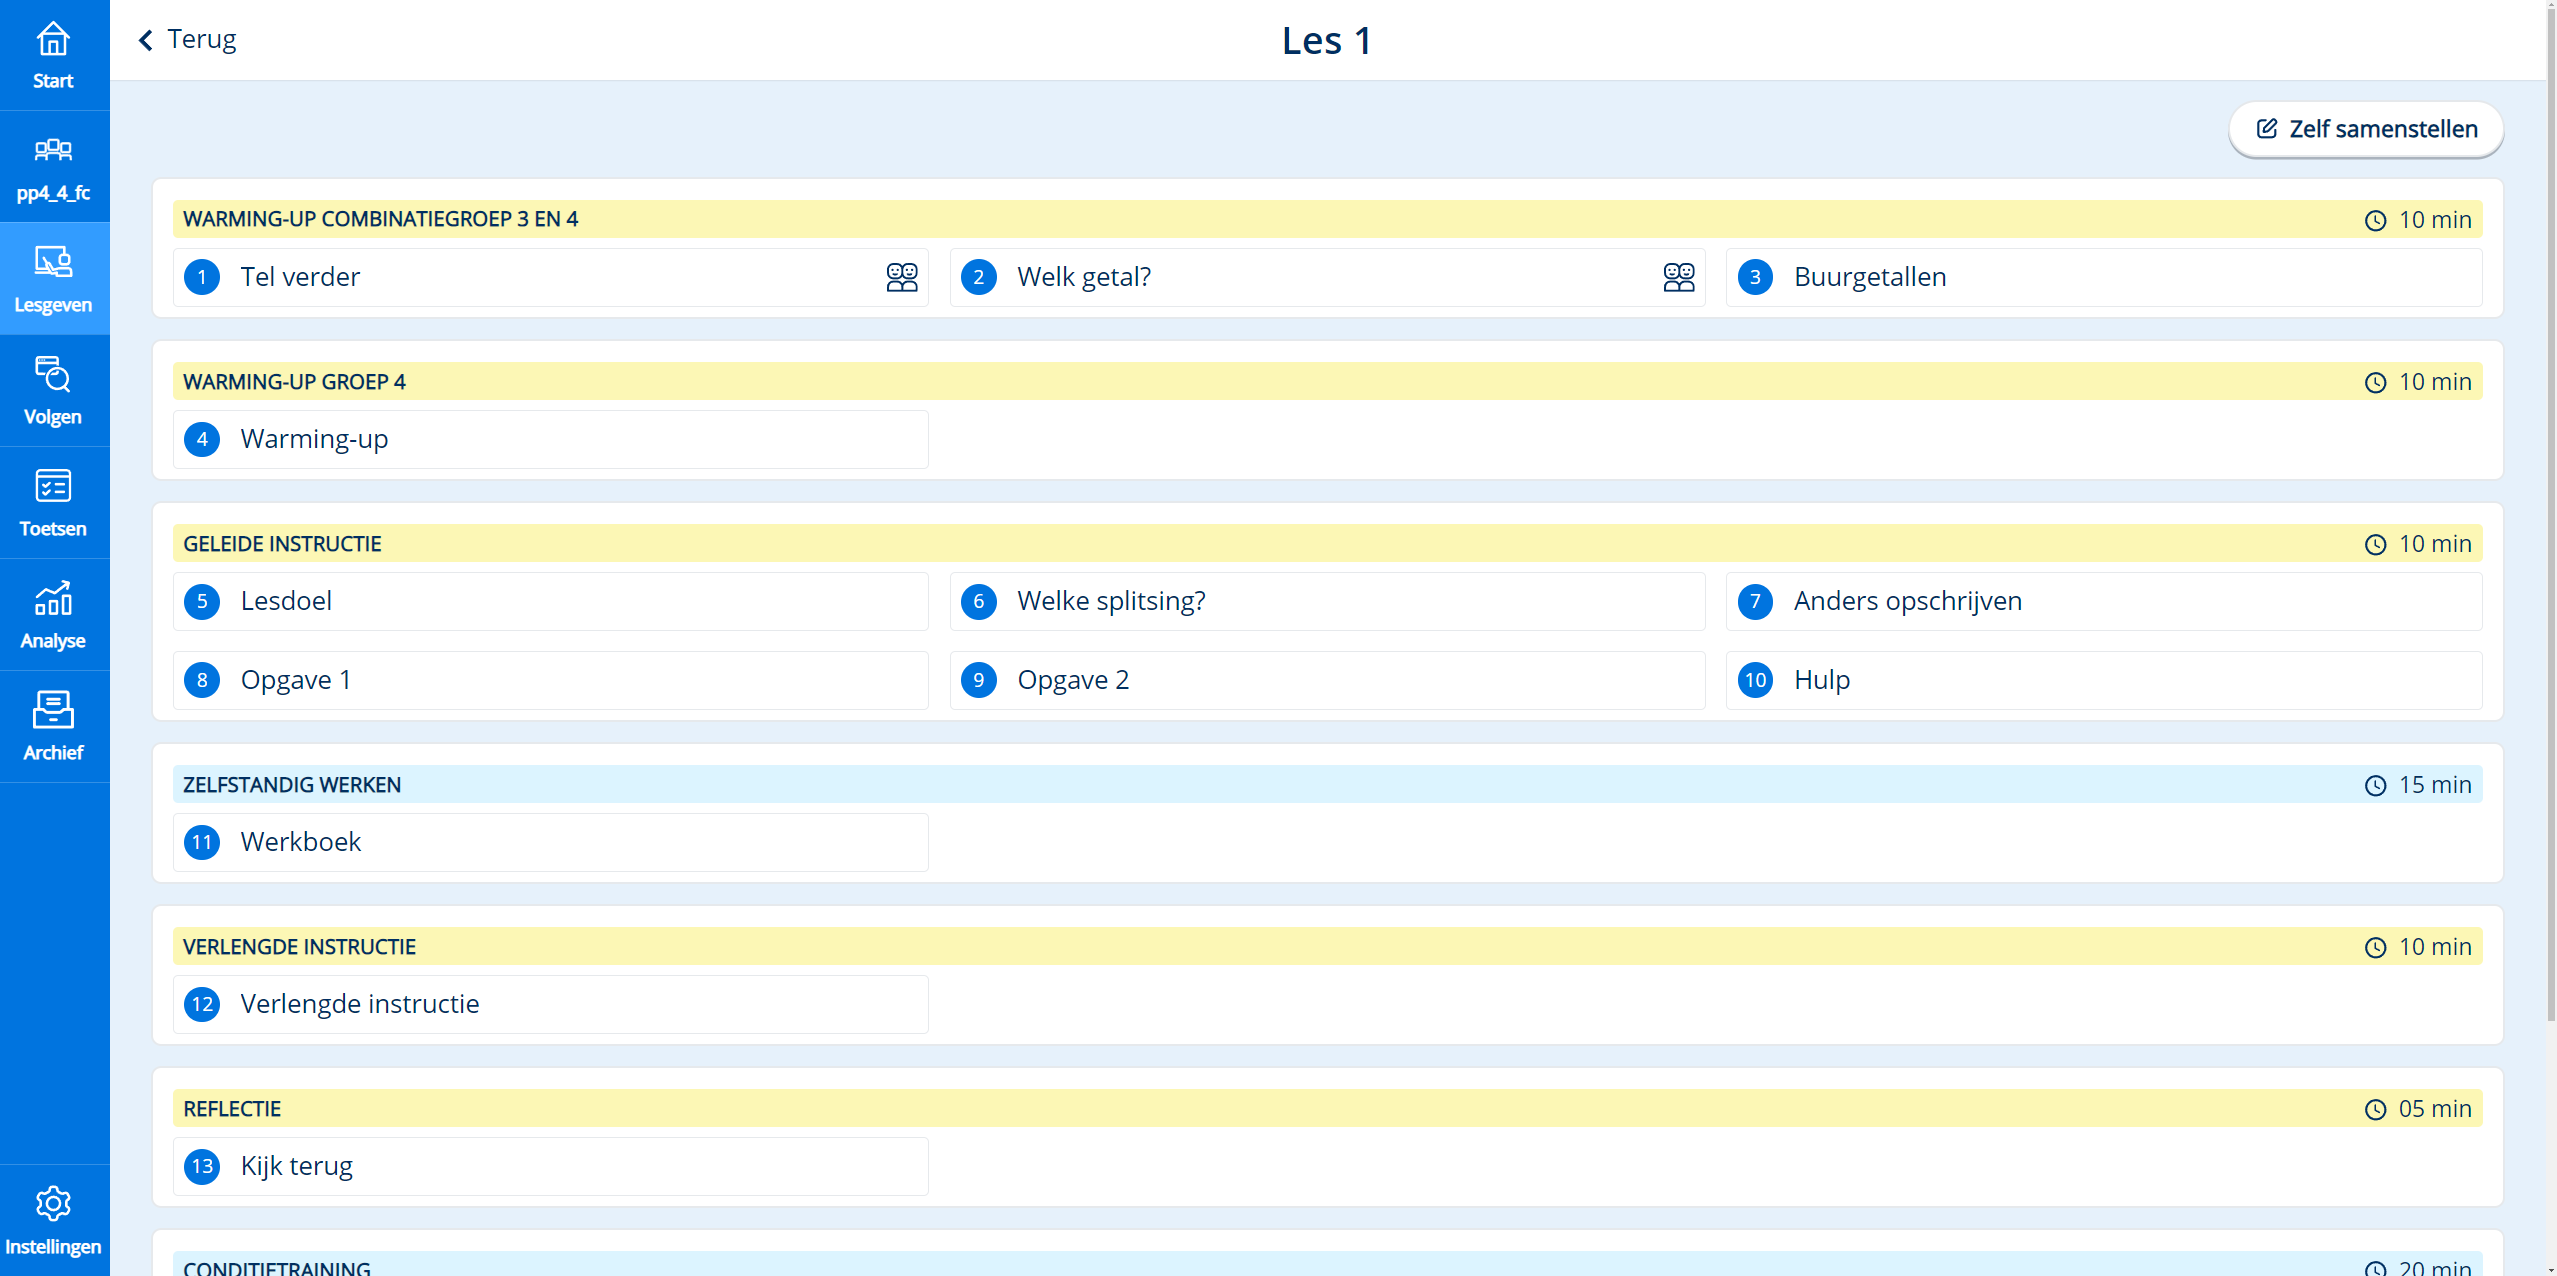Click the GELEIDE INSTRUCTIE header
The image size is (2557, 1276).
pyautogui.click(x=1327, y=543)
